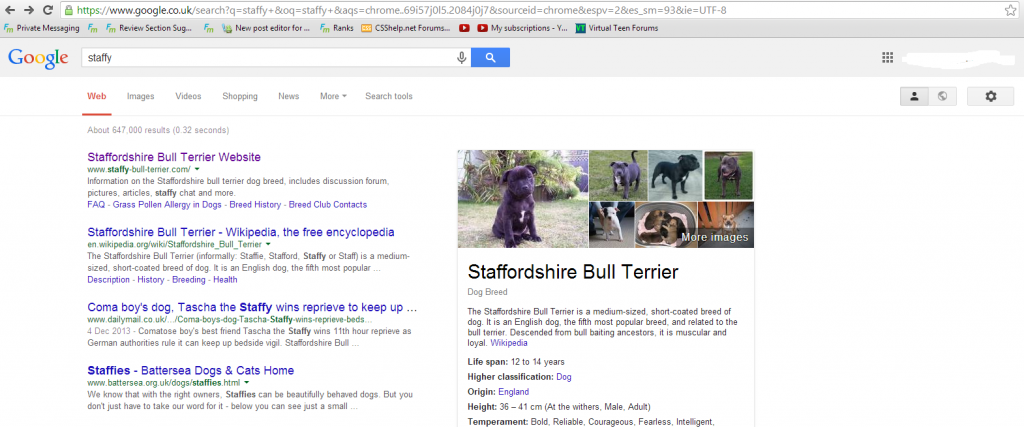Open the Google apps grid icon
1024x427 pixels.
pyautogui.click(x=887, y=57)
